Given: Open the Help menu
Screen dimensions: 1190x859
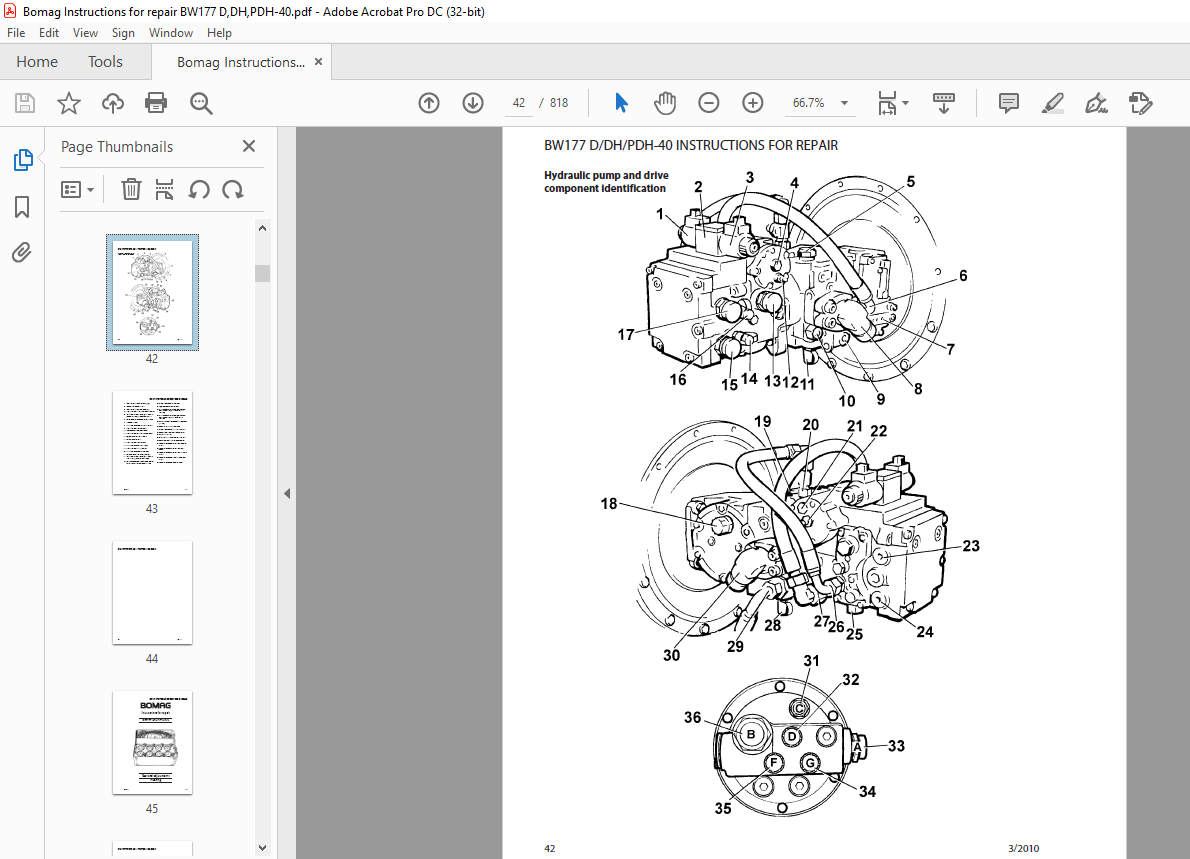Looking at the screenshot, I should [219, 33].
